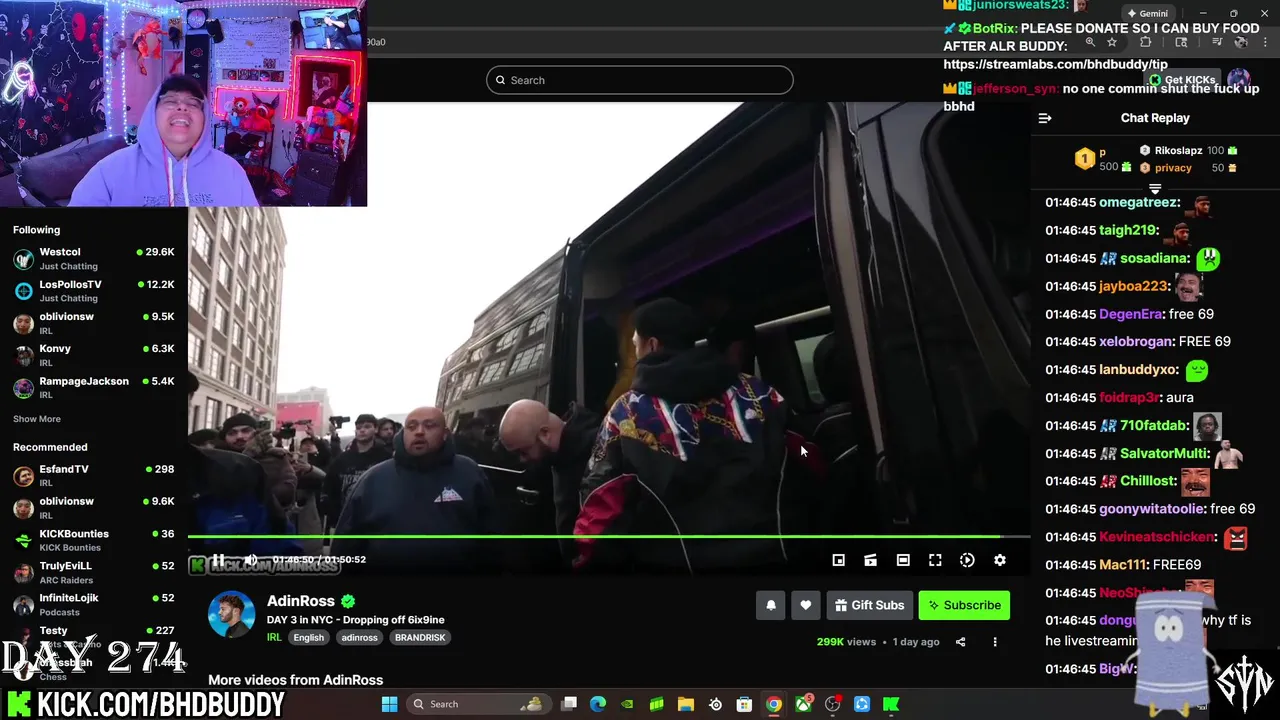Open Chrome zoom magnifier icon
This screenshot has width=1280, height=720.
1090,42
